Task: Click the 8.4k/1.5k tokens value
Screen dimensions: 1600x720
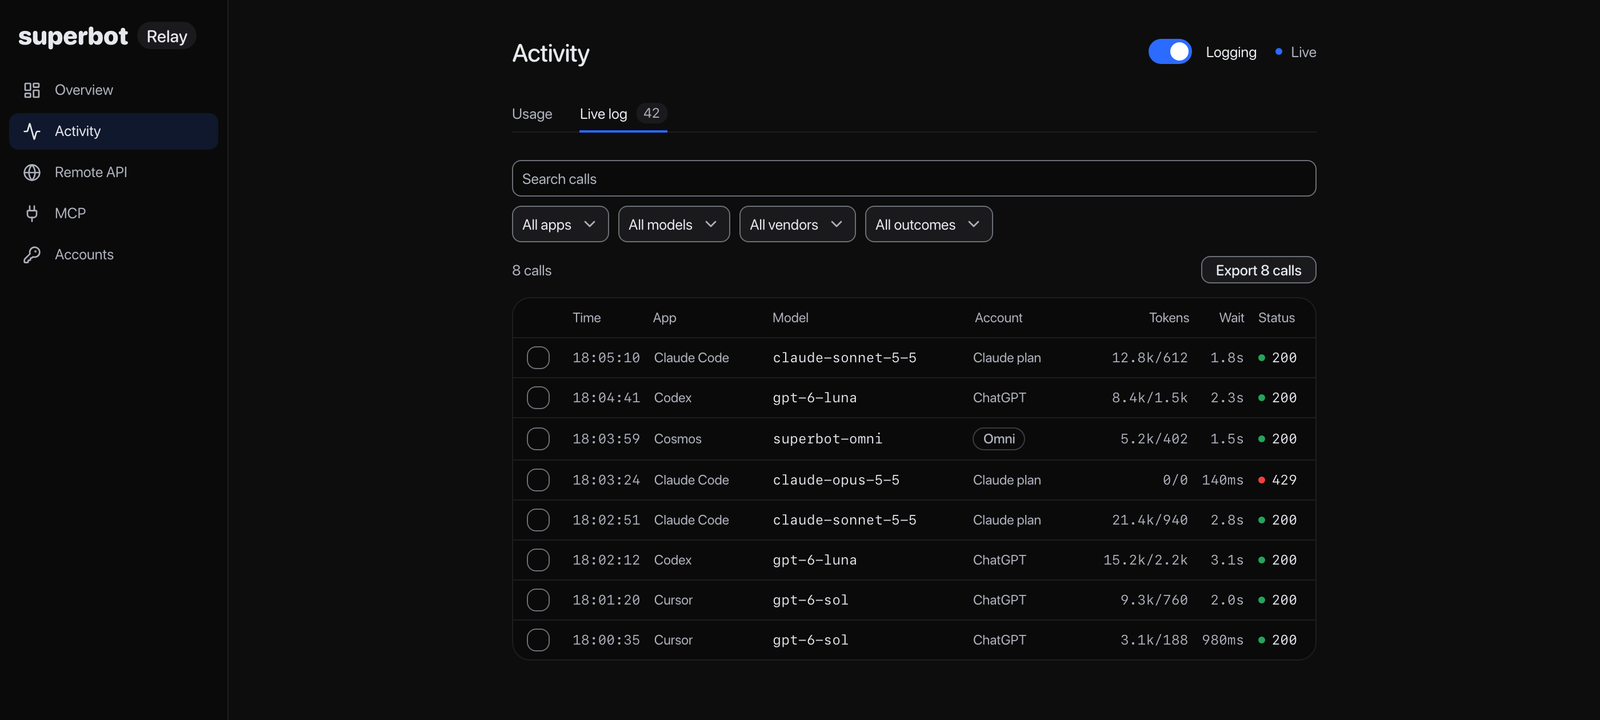Action: [1150, 397]
